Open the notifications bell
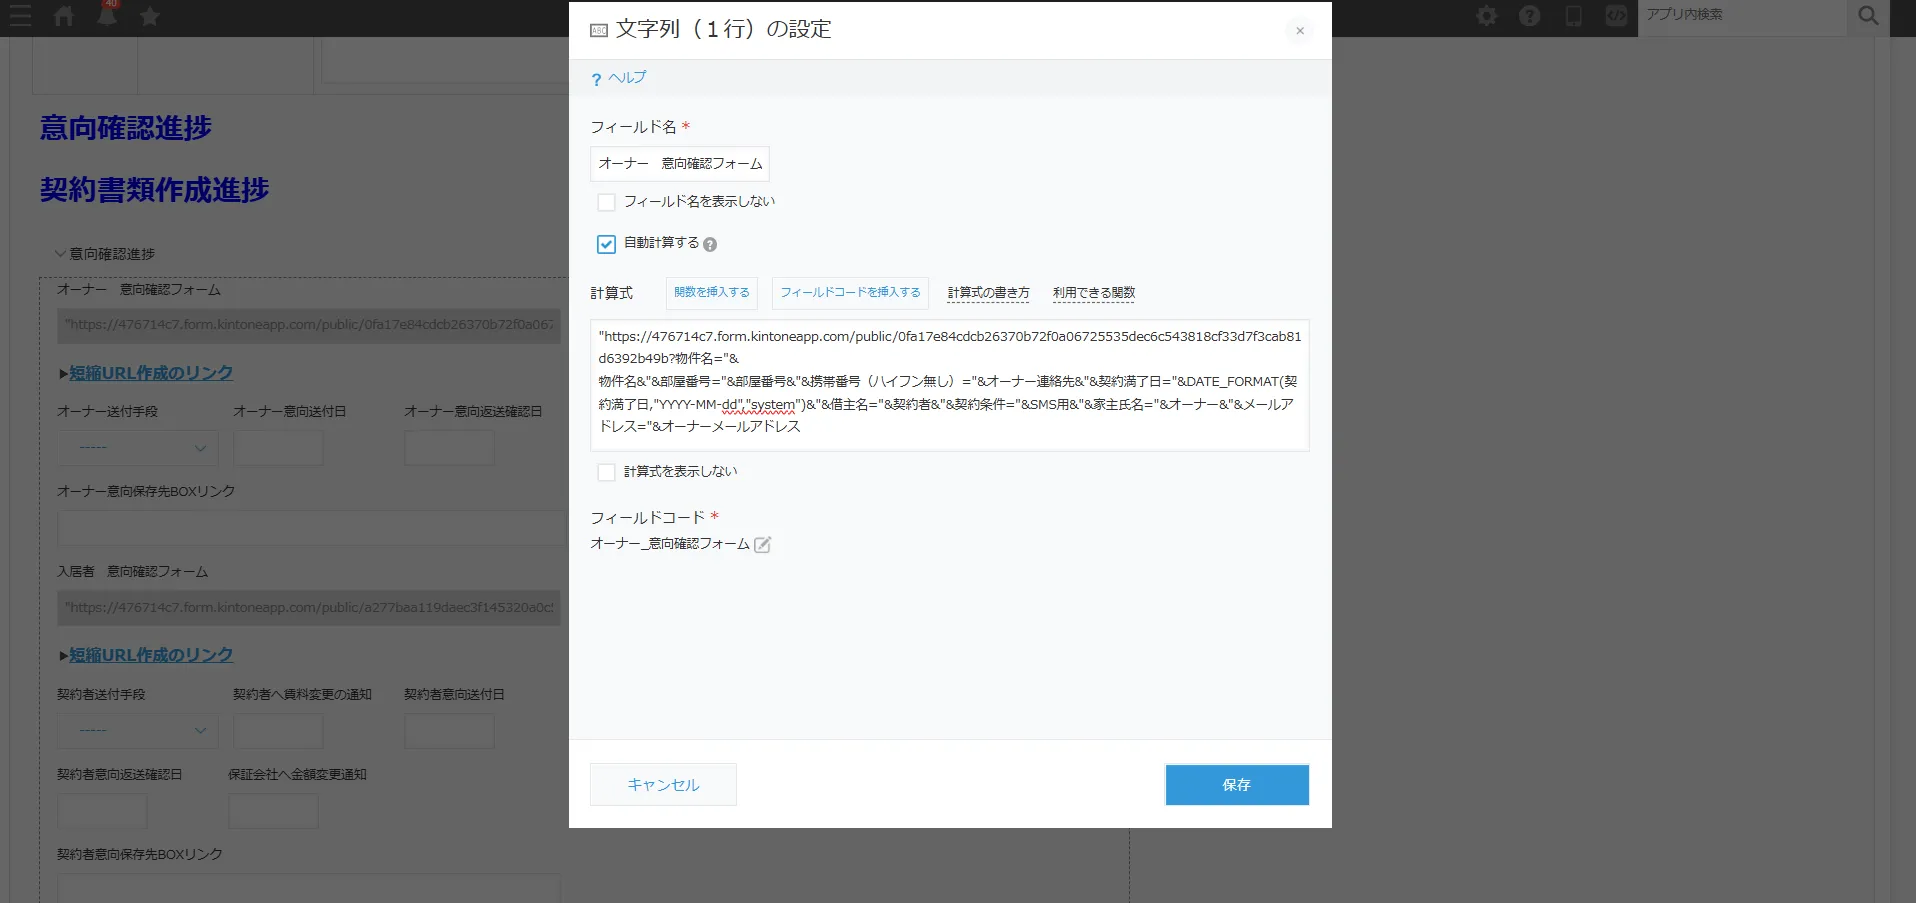This screenshot has height=903, width=1916. [107, 16]
